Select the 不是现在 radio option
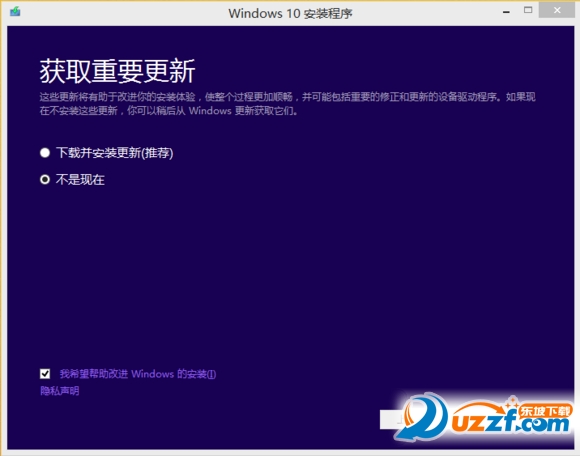The image size is (580, 456). pos(45,180)
